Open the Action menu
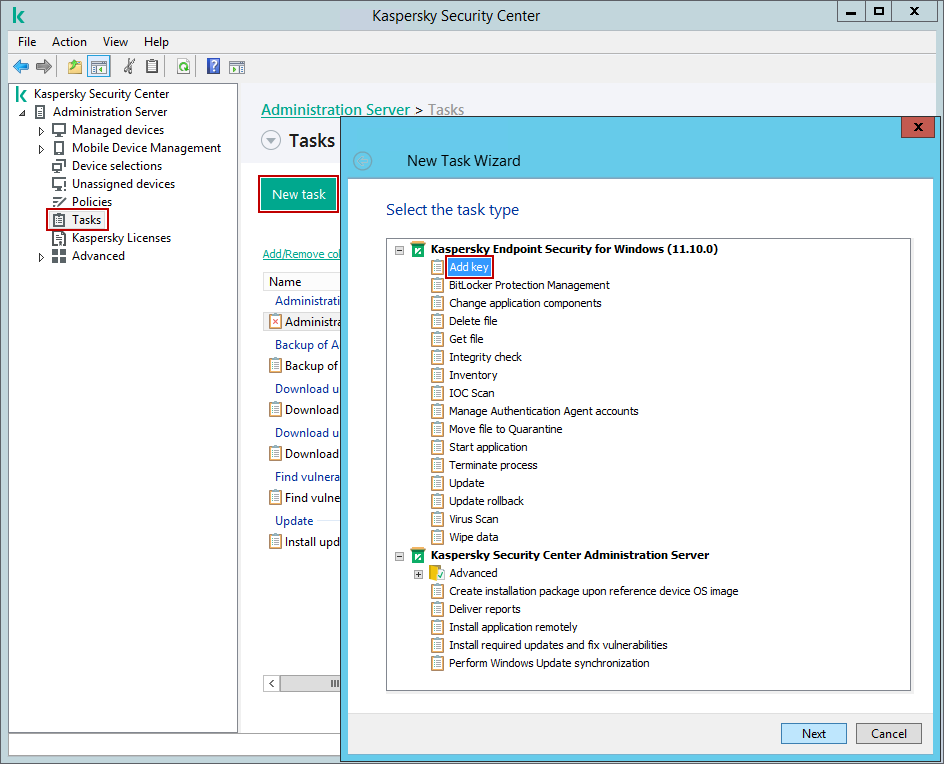 point(69,42)
